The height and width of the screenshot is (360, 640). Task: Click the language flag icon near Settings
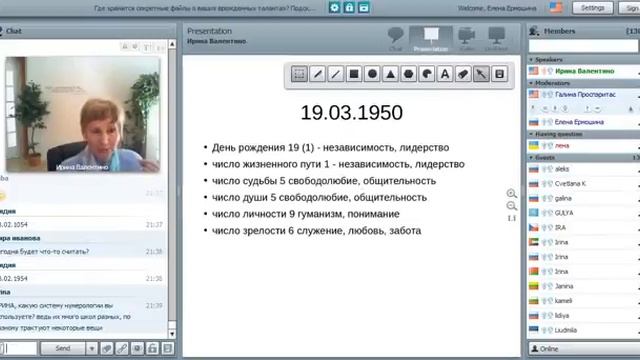tap(556, 7)
